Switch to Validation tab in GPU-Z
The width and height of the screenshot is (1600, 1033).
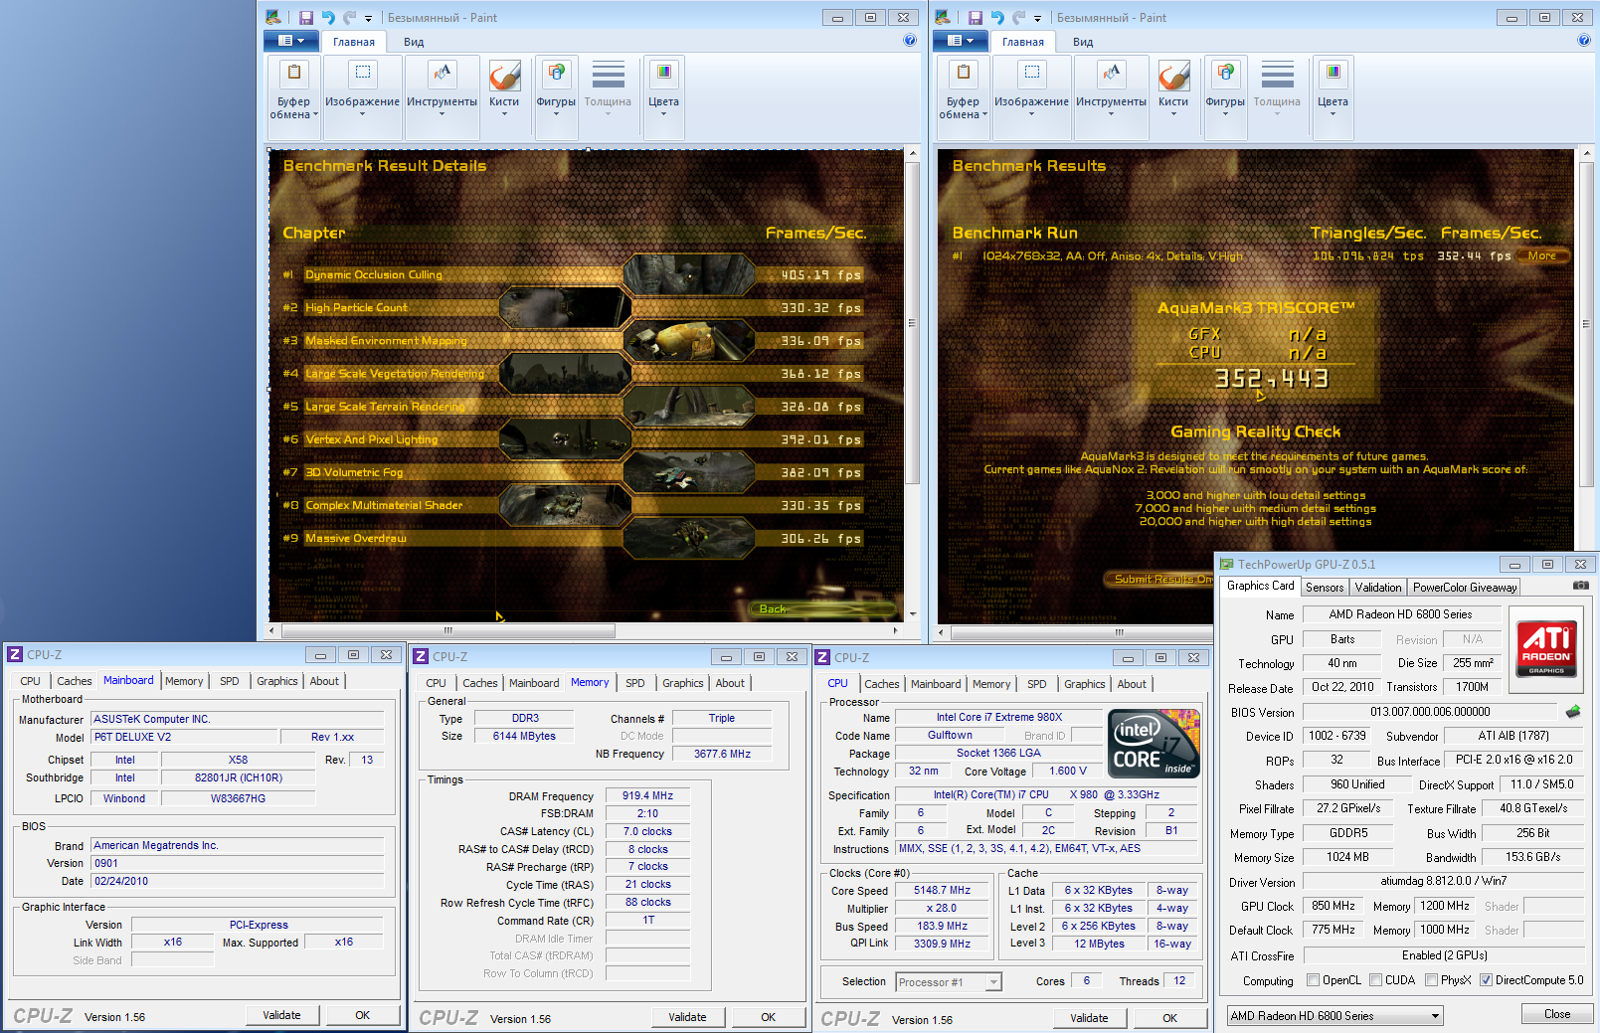(x=1378, y=587)
